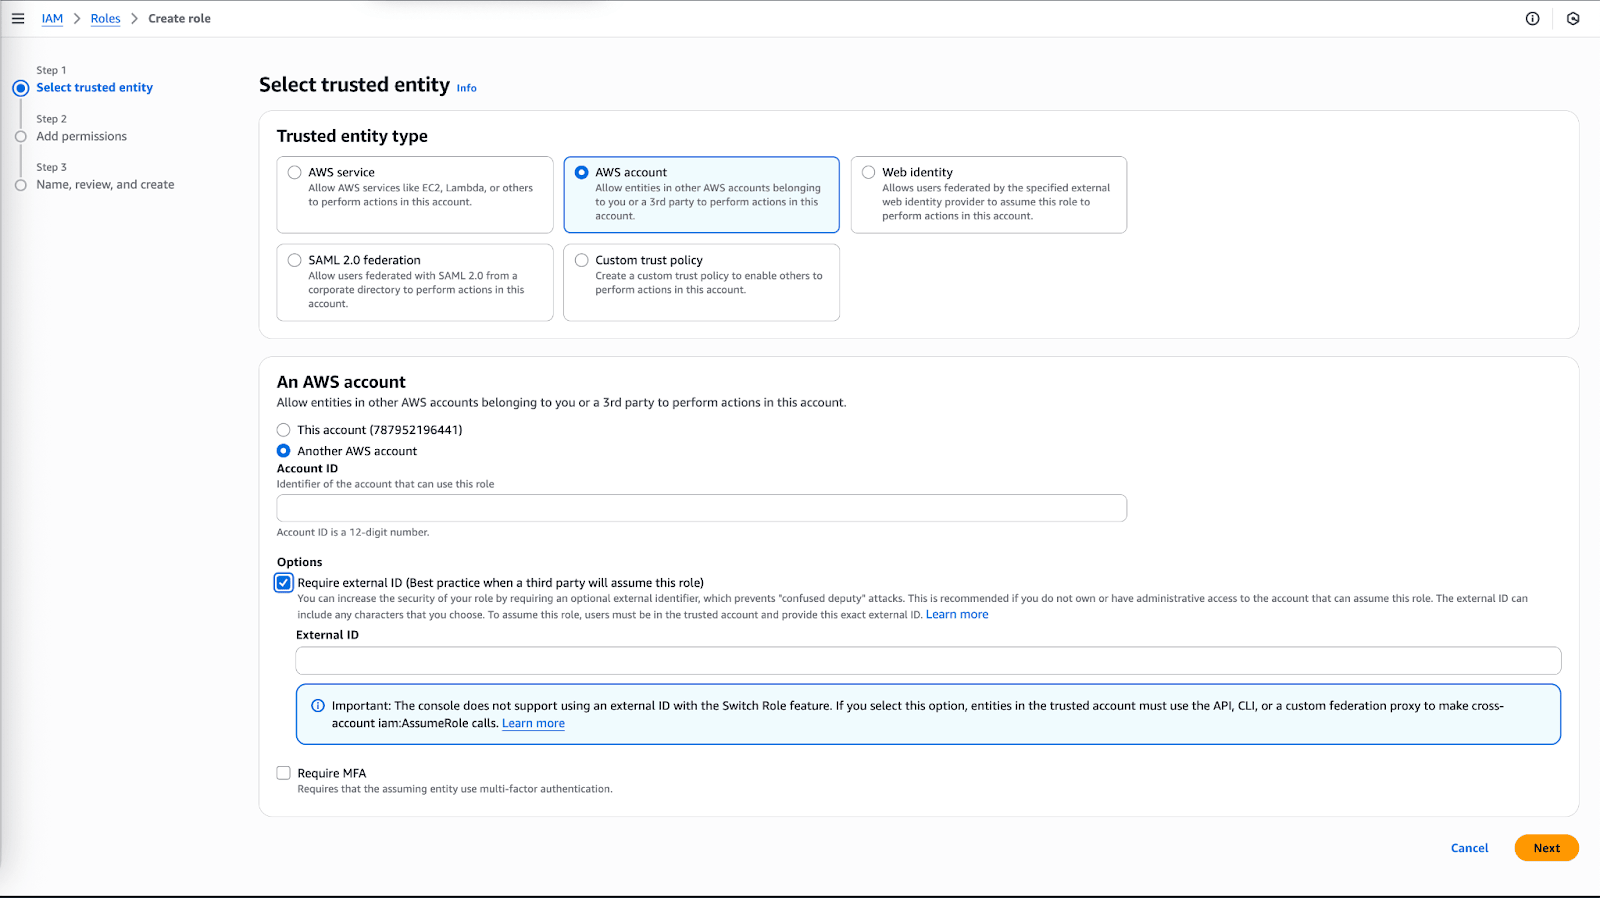View recently visited services icon
1600x898 pixels.
(x=1572, y=18)
